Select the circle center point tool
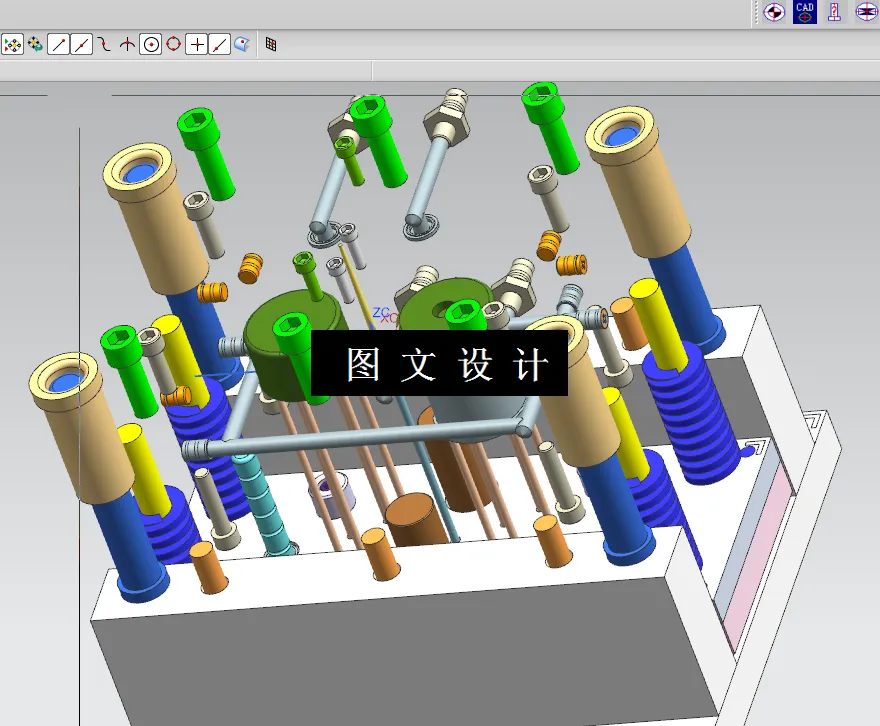This screenshot has height=726, width=880. click(x=152, y=44)
